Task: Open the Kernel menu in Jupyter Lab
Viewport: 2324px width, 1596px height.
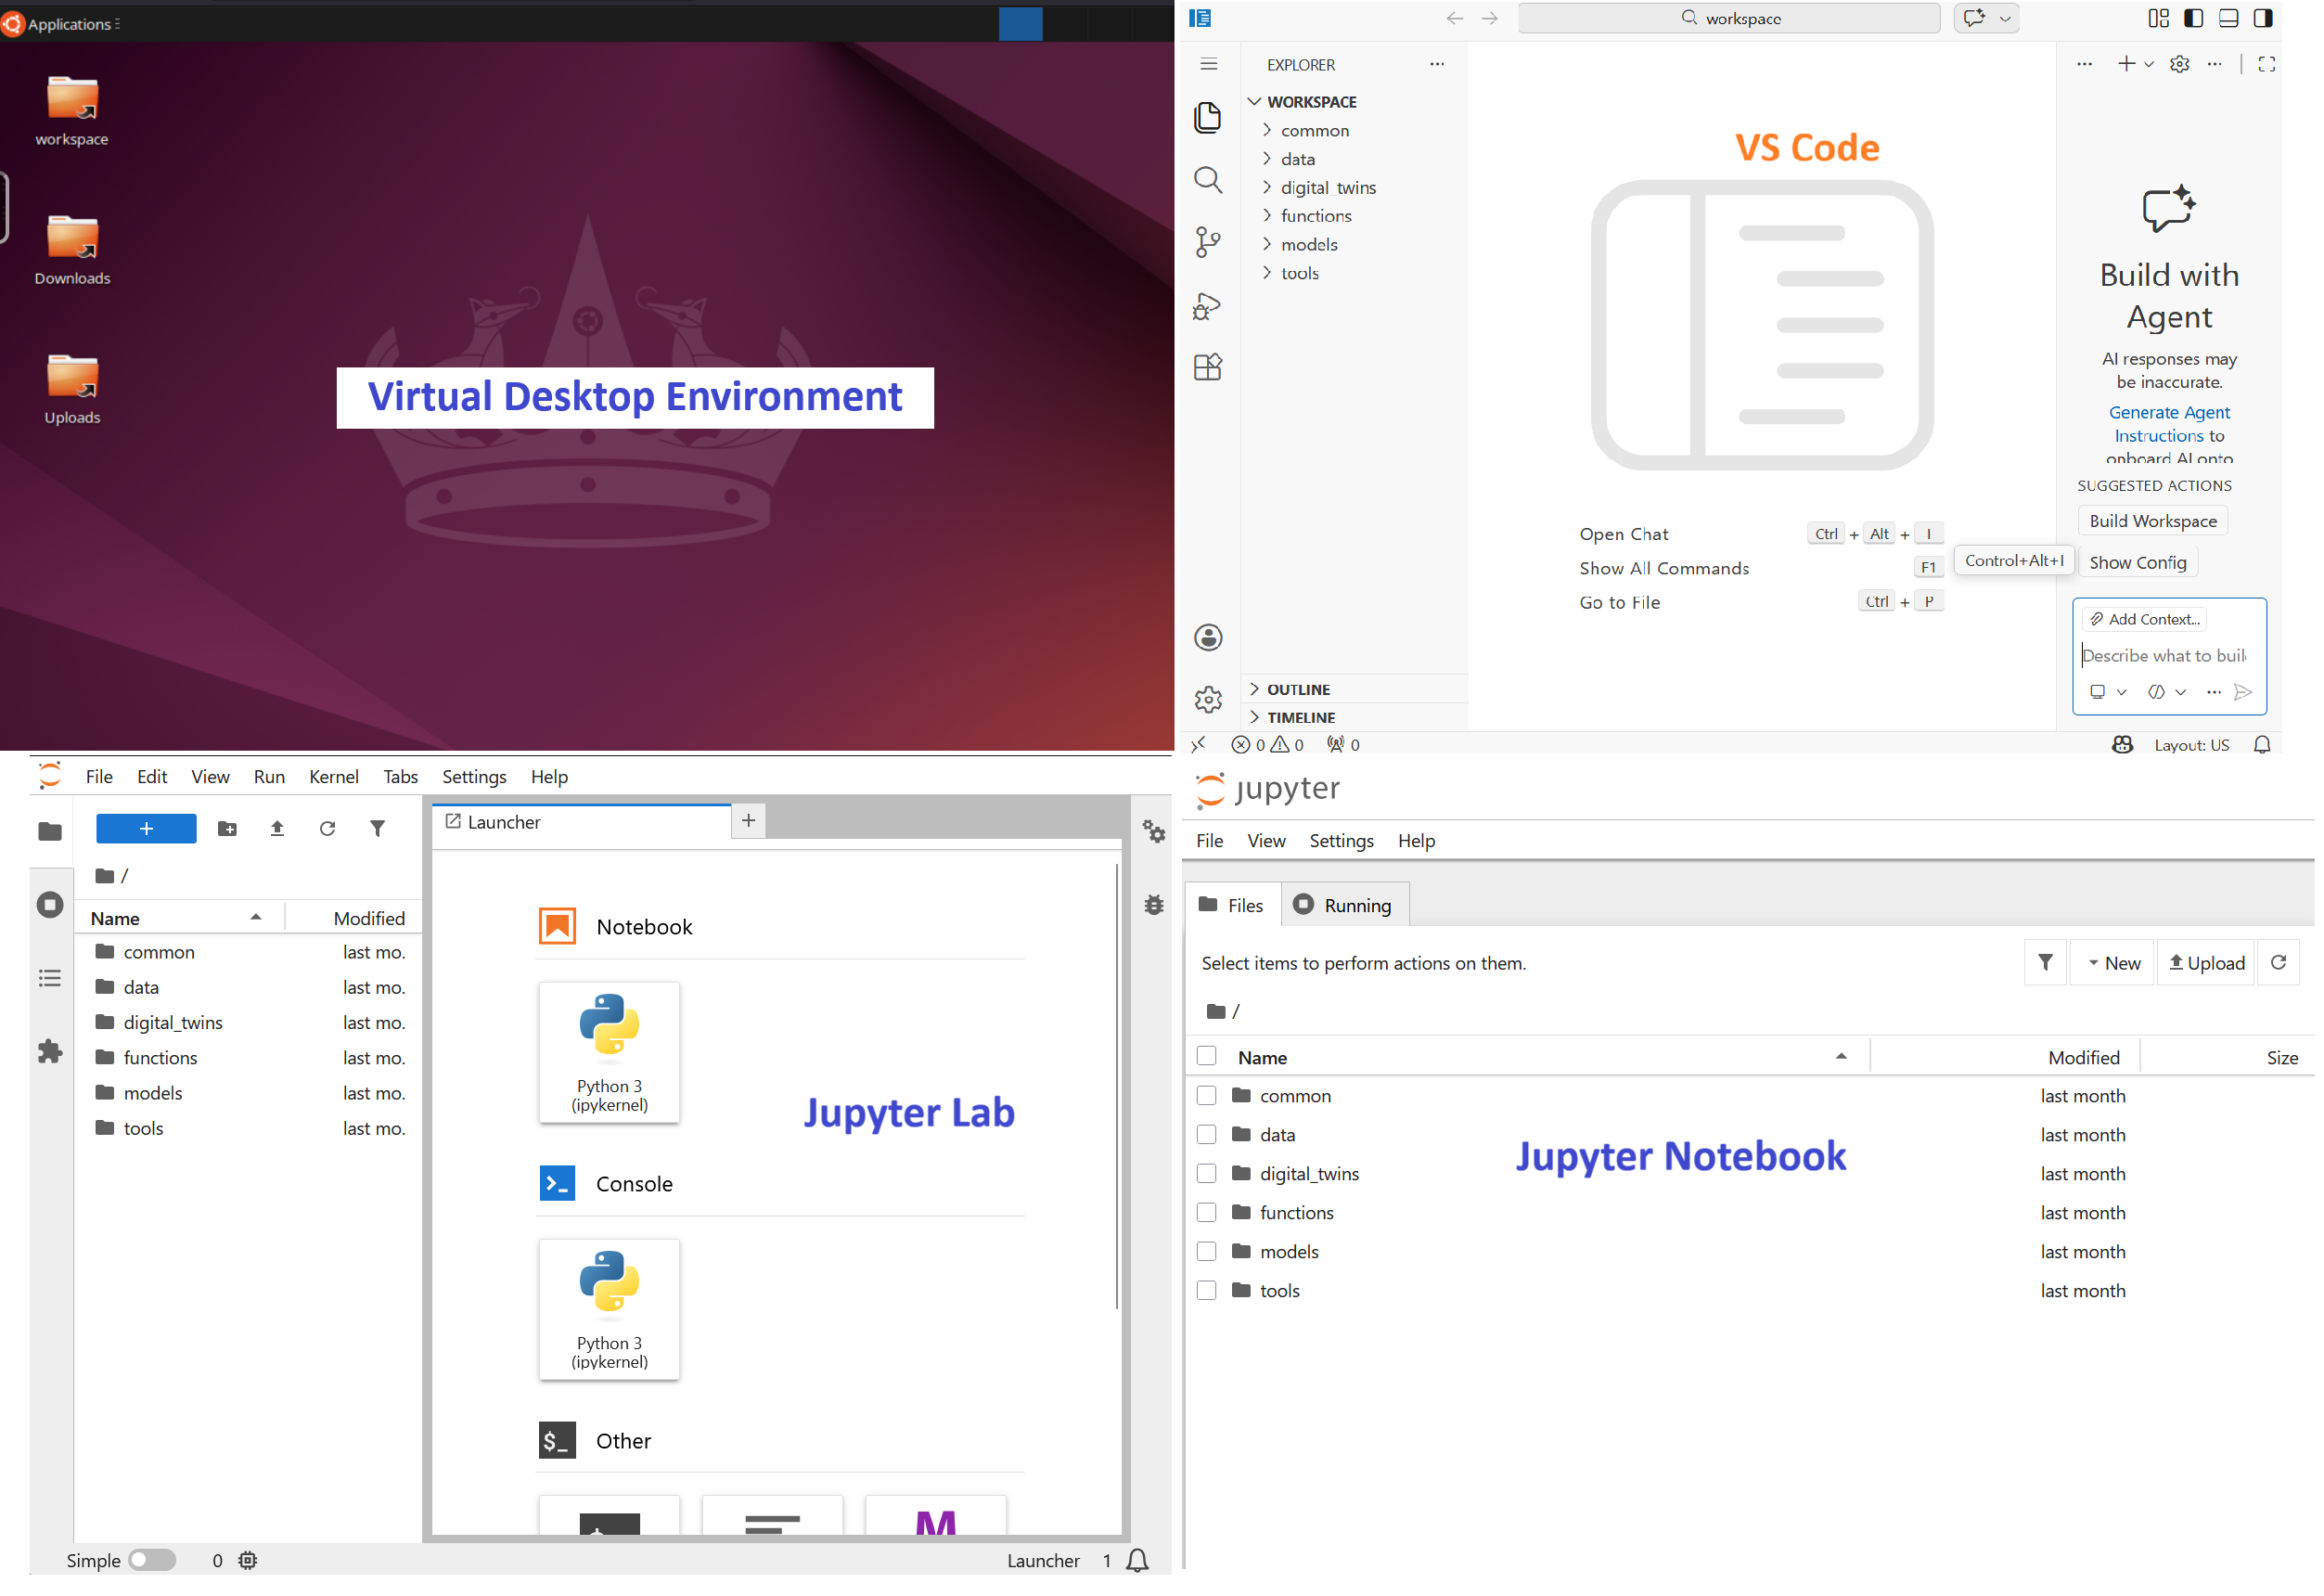Action: (x=335, y=778)
